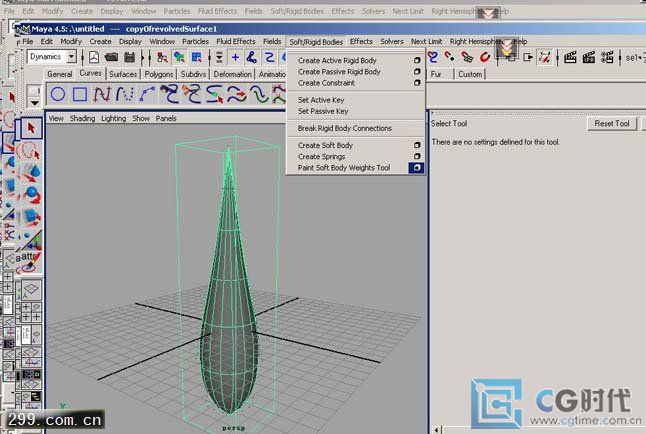
Task: Click the curve with green point shelf icon
Action: pyautogui.click(x=214, y=94)
